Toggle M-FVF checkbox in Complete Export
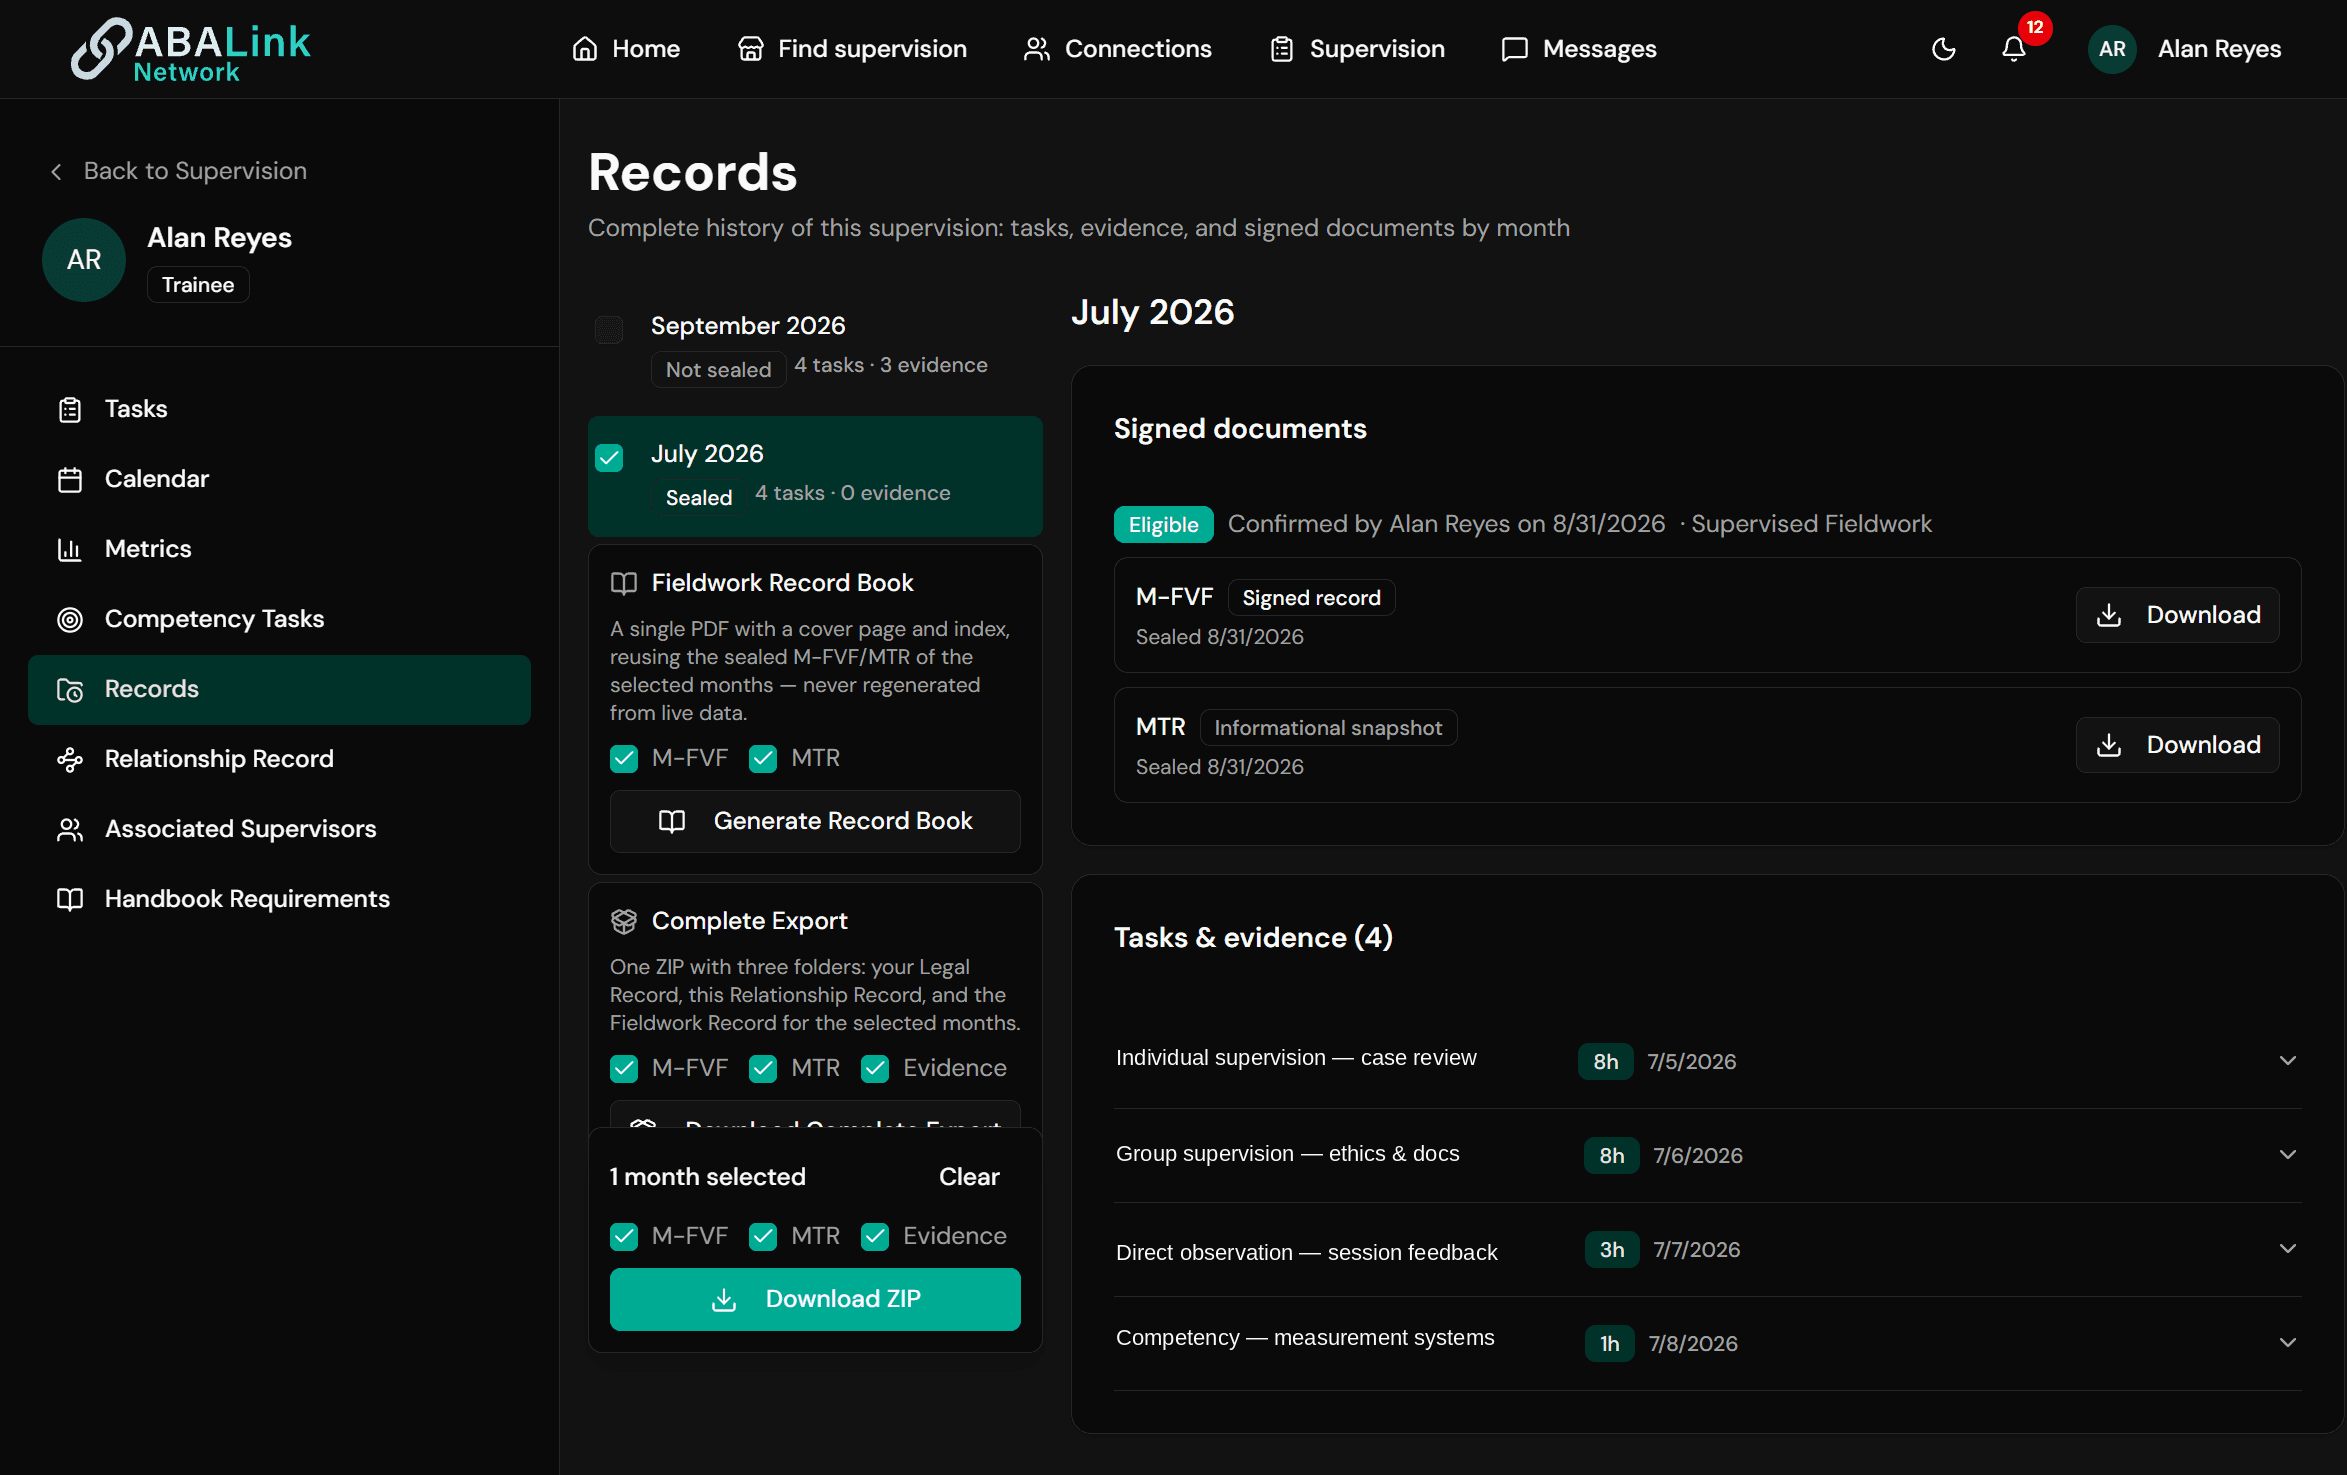Viewport: 2347px width, 1475px height. click(624, 1069)
